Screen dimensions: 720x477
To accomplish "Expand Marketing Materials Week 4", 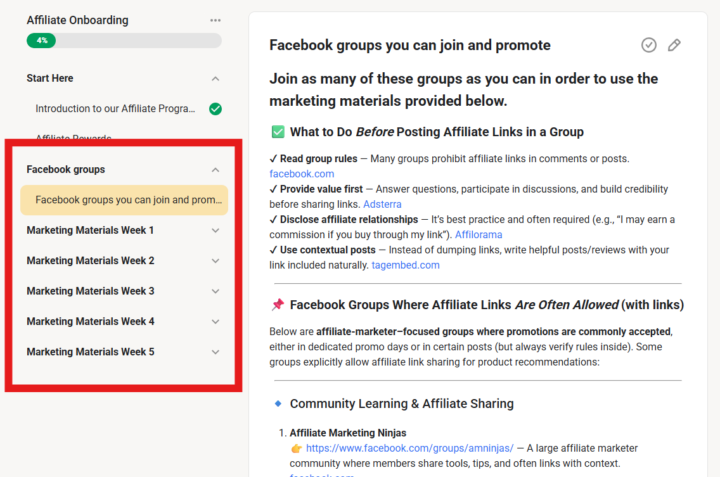I will 215,321.
